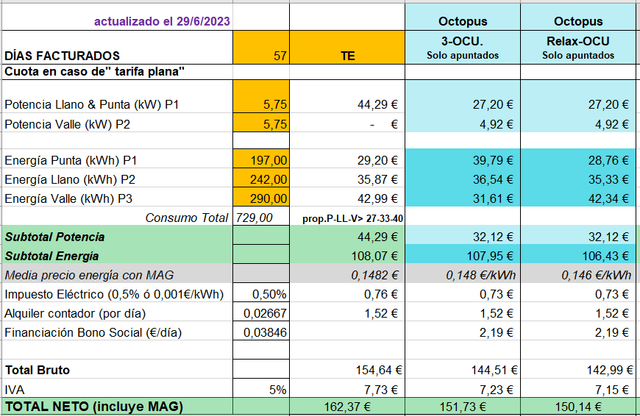The image size is (640, 416).
Task: Select the 3-OCU. column header
Action: [x=463, y=47]
